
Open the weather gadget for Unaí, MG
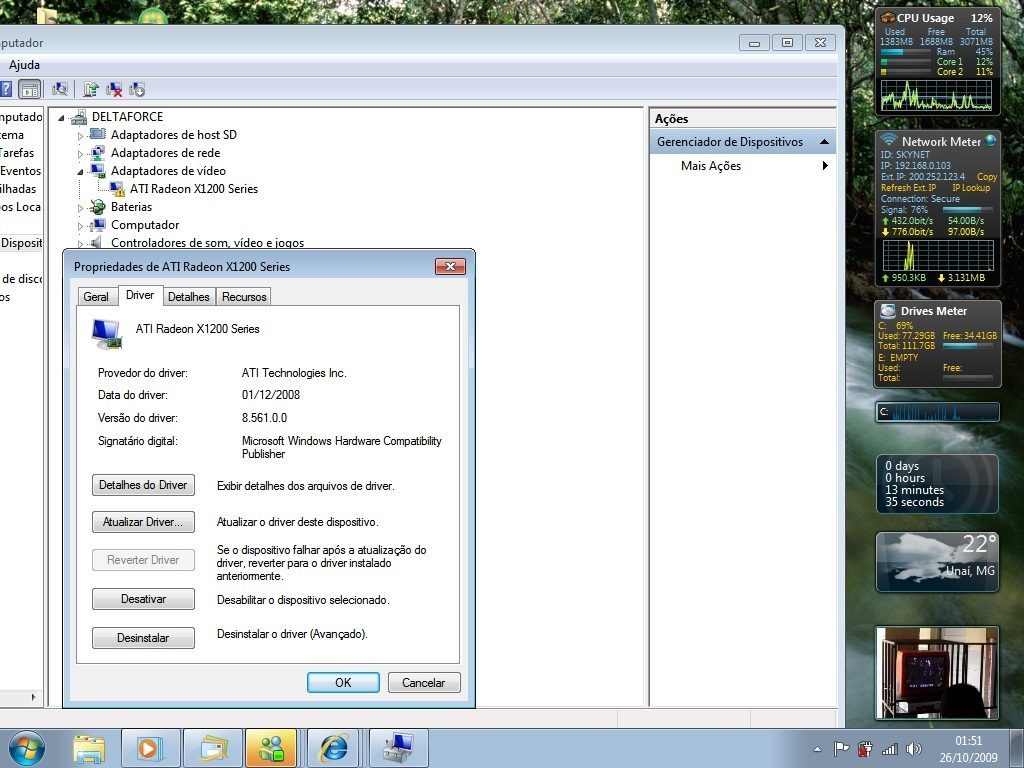point(937,562)
